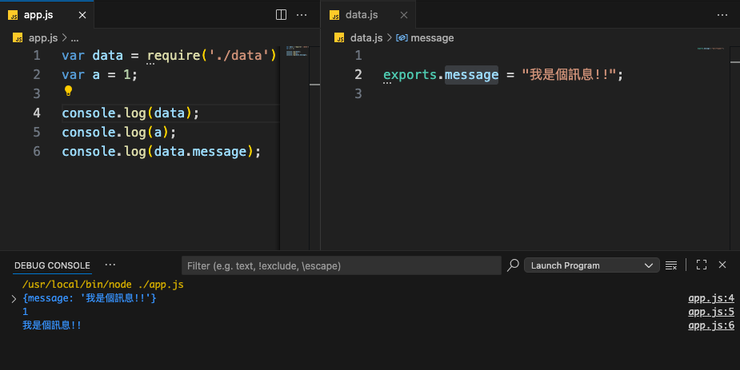Close the app.js tab
The image size is (740, 370).
[x=82, y=15]
